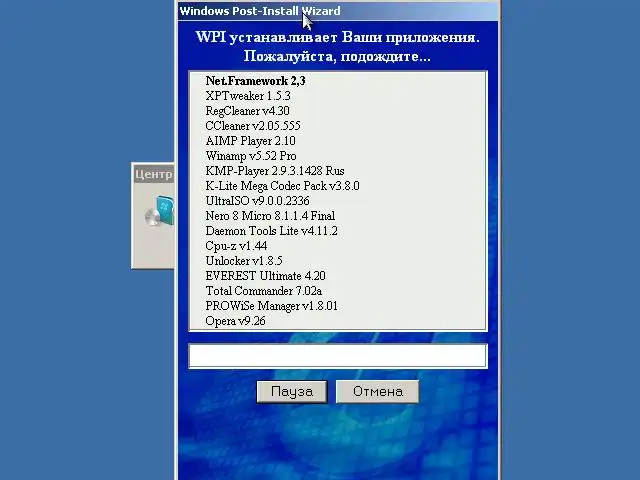Select PROWiSe Manager v1.8.01 entry
This screenshot has width=640, height=480.
point(272,306)
